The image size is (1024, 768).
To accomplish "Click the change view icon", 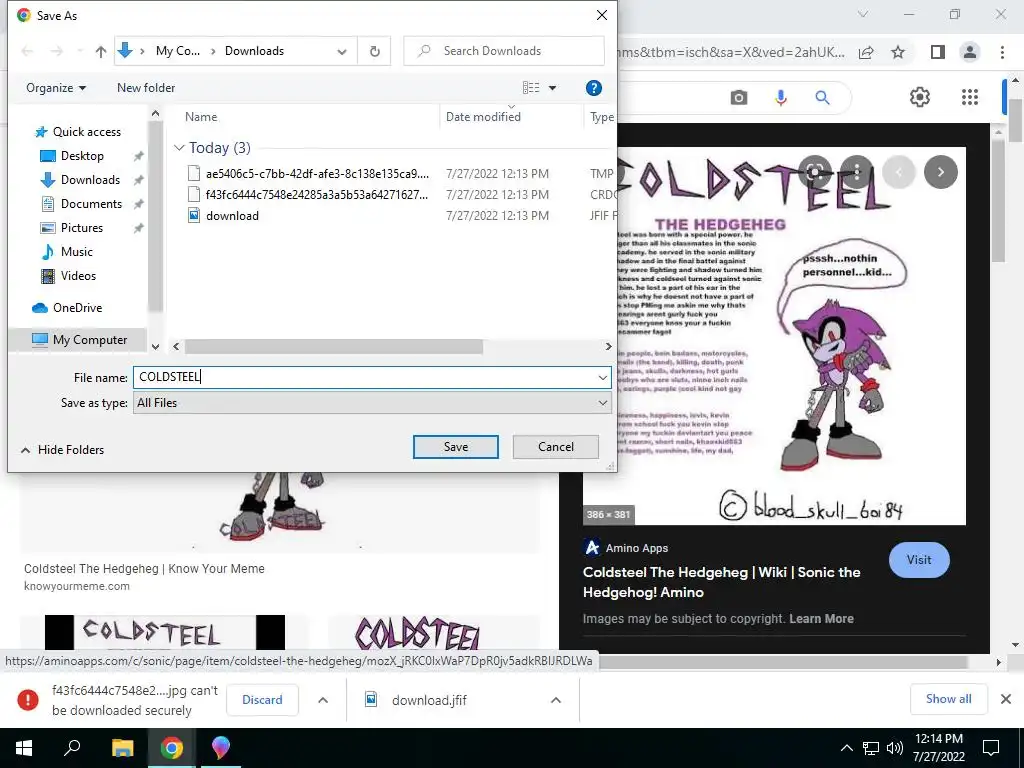I will coord(531,88).
